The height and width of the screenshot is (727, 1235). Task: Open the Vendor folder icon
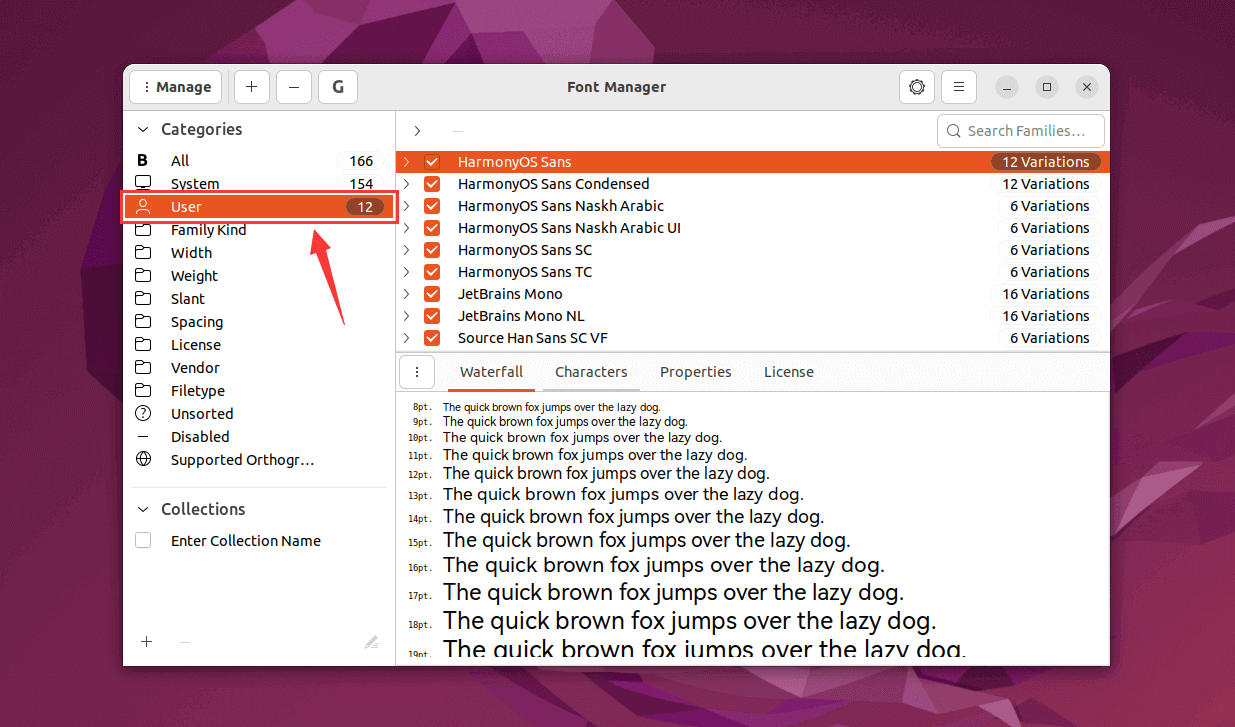pos(143,368)
